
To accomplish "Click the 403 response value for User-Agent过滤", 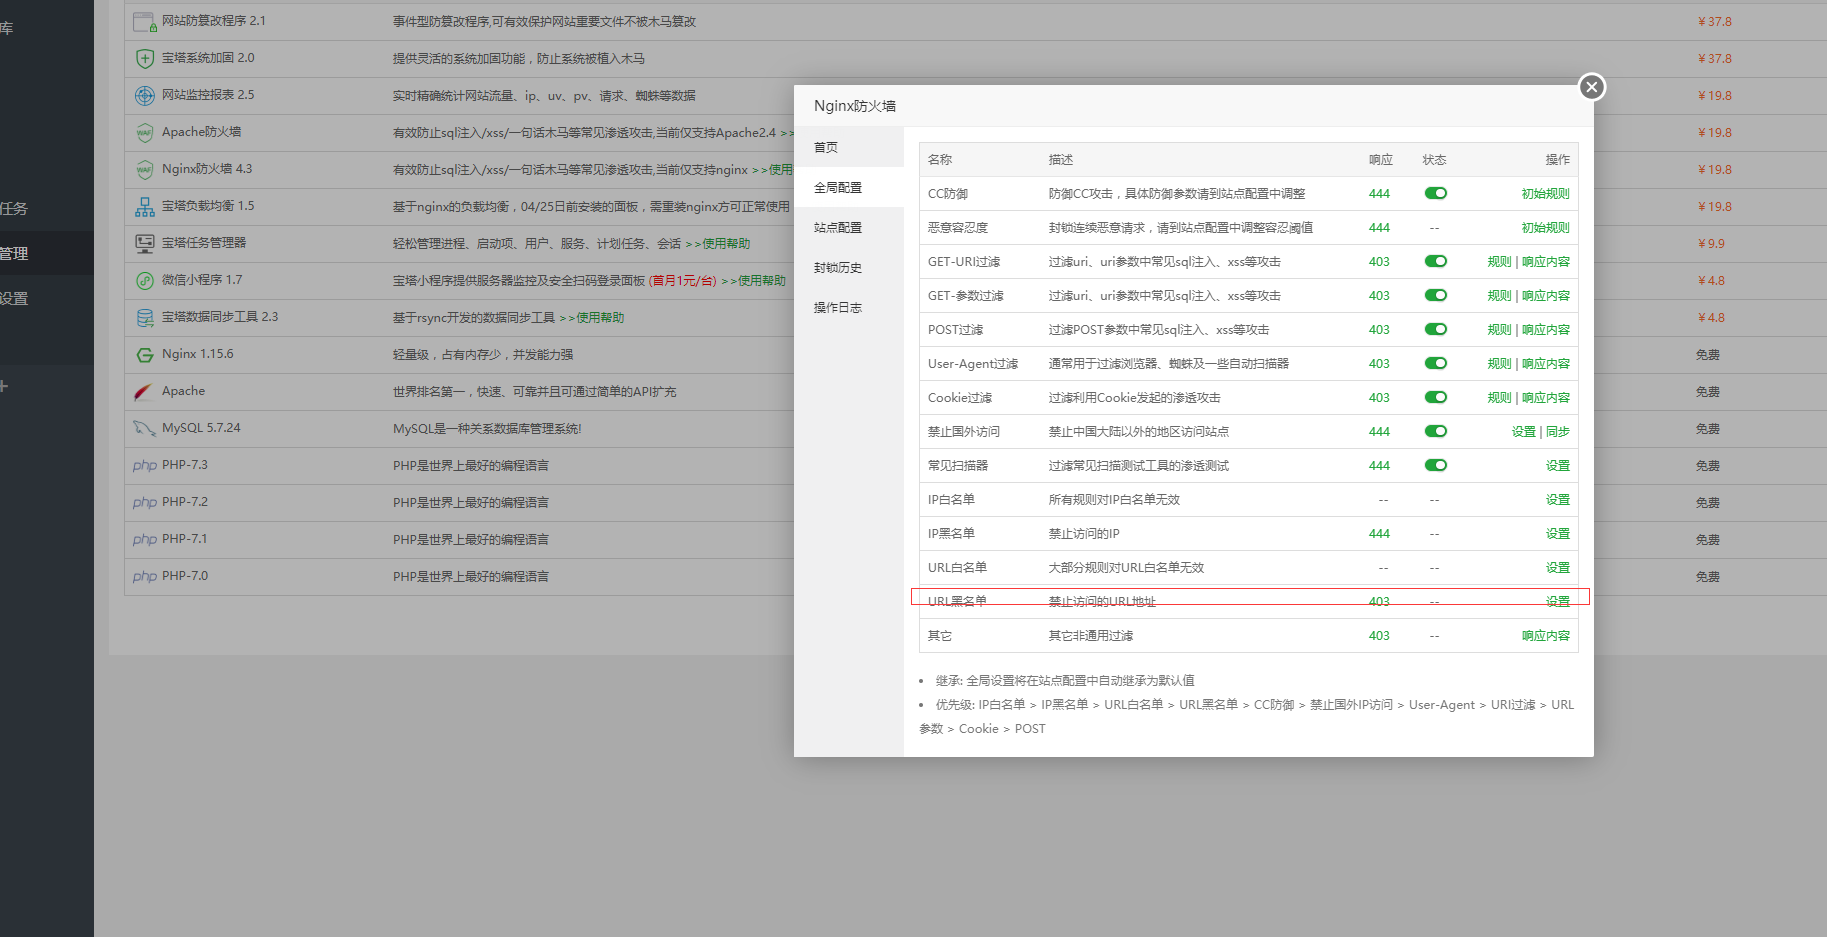I will tap(1379, 364).
